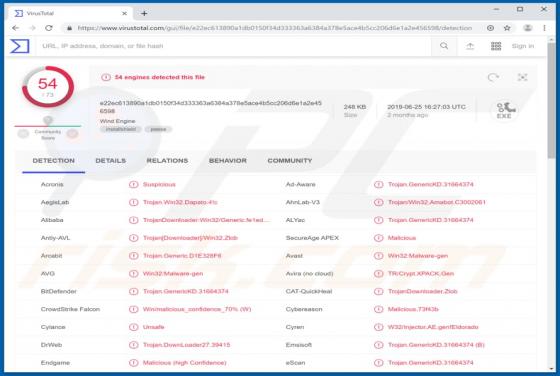Screen dimensions: 560x376
Task: Click Cybereason's Malicious result
Action: click(x=413, y=309)
